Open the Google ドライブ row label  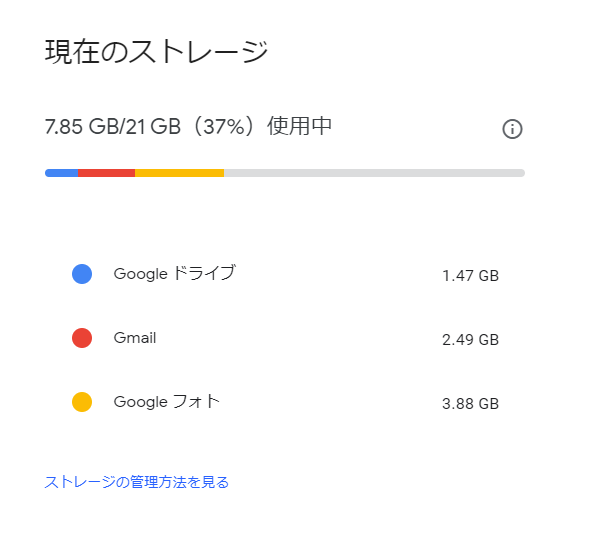[175, 273]
